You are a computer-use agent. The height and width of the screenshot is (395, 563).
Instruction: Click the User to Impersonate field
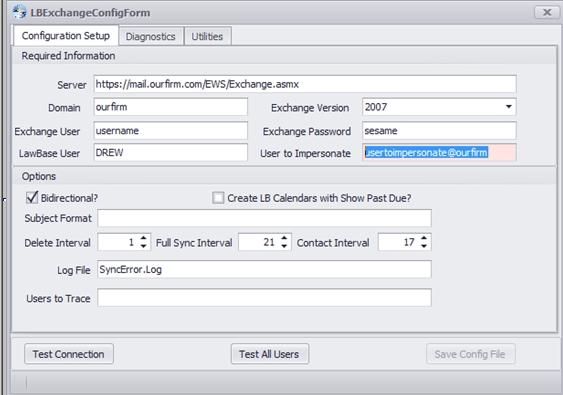click(439, 153)
